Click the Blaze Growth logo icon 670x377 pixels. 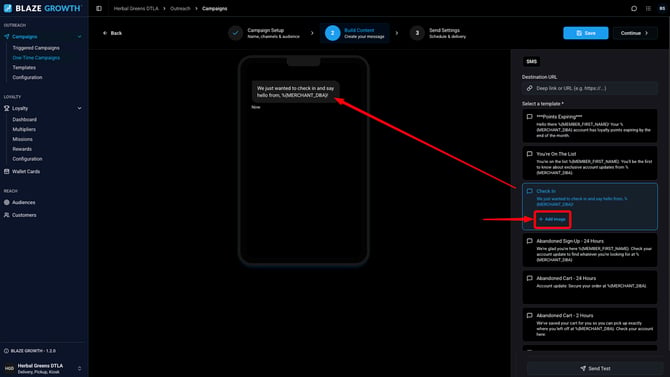point(8,8)
